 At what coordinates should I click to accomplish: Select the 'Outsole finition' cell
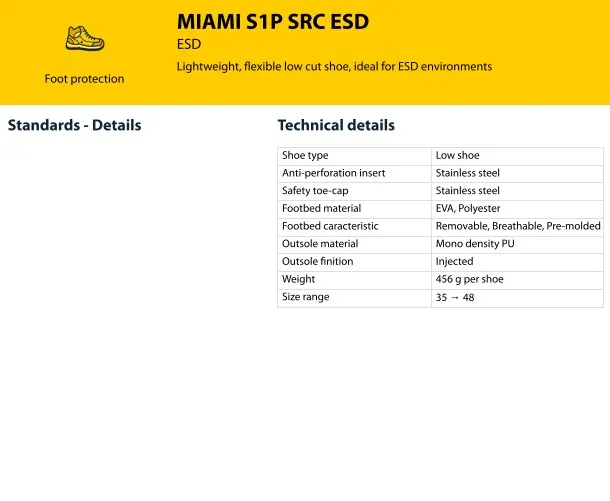[354, 262]
